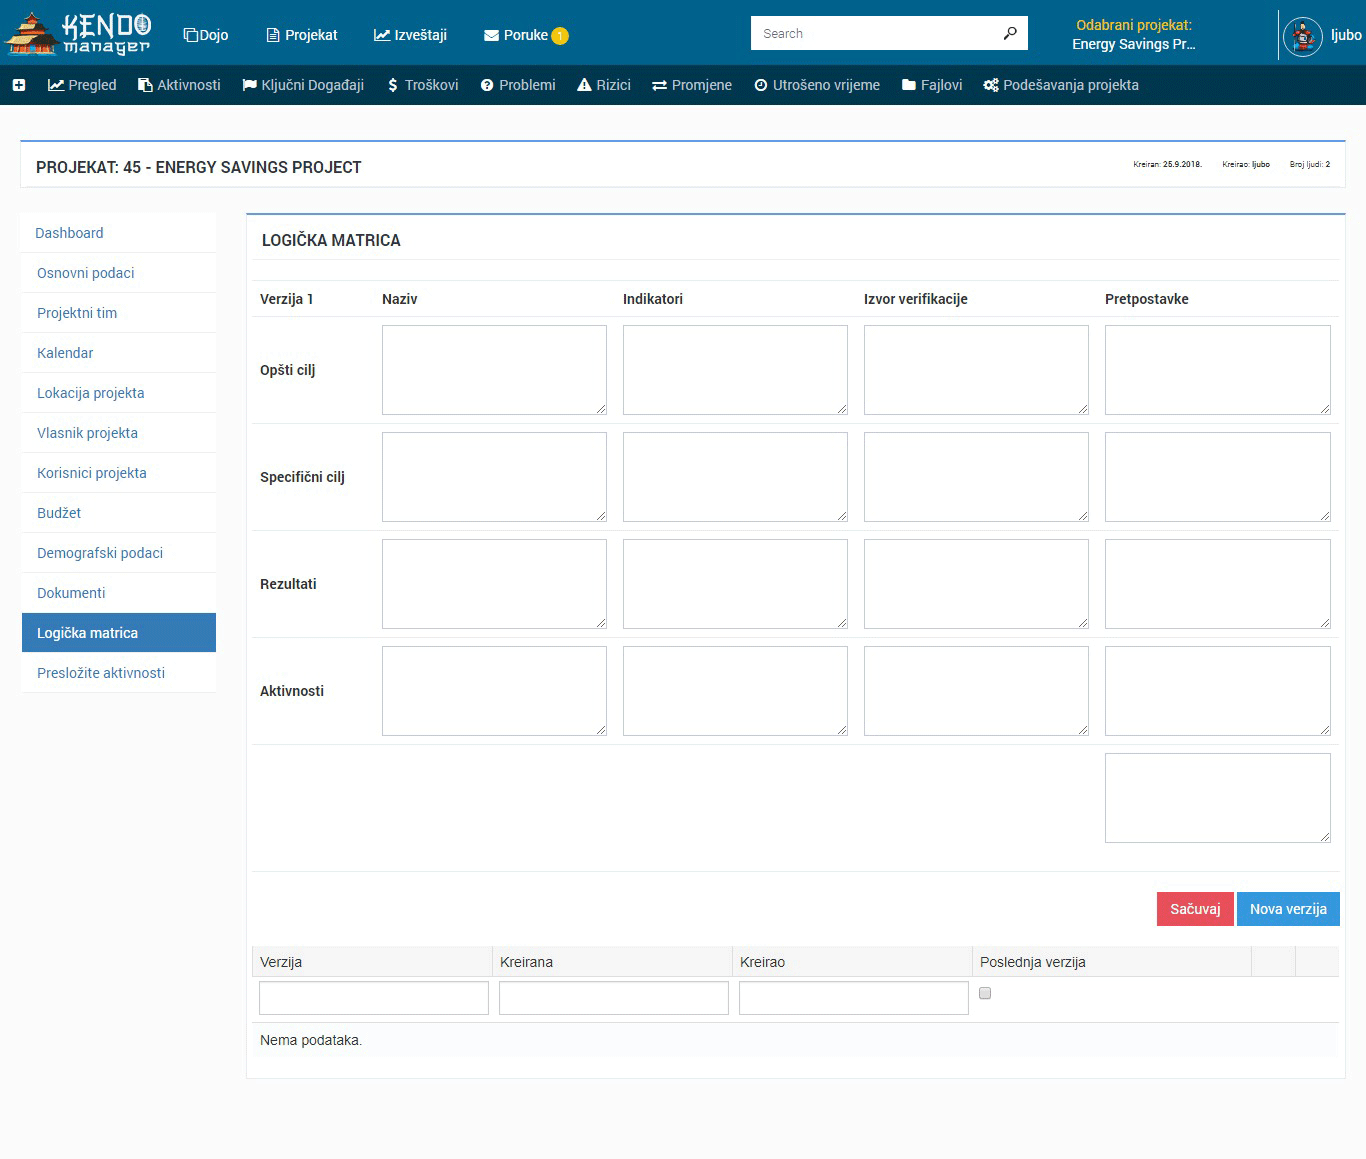Screen dimensions: 1366x1159
Task: Select Vlasnik projekta in sidebar
Action: pos(119,433)
